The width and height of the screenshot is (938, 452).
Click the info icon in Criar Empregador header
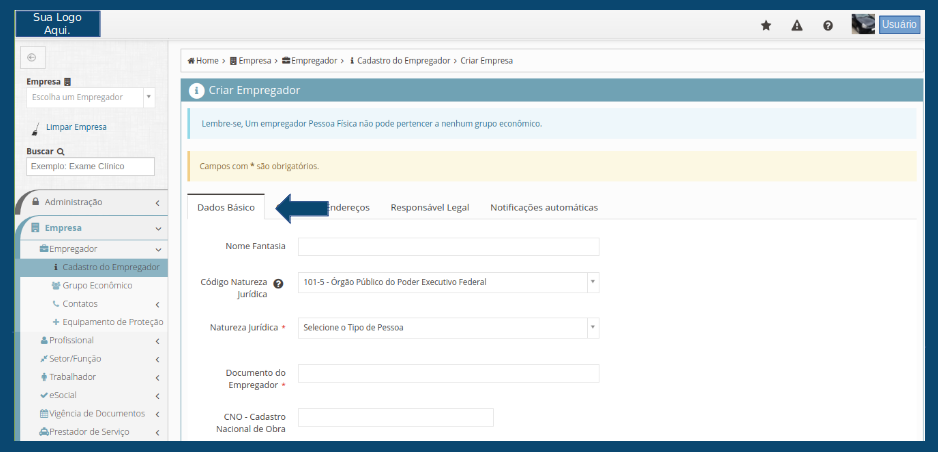tap(196, 90)
